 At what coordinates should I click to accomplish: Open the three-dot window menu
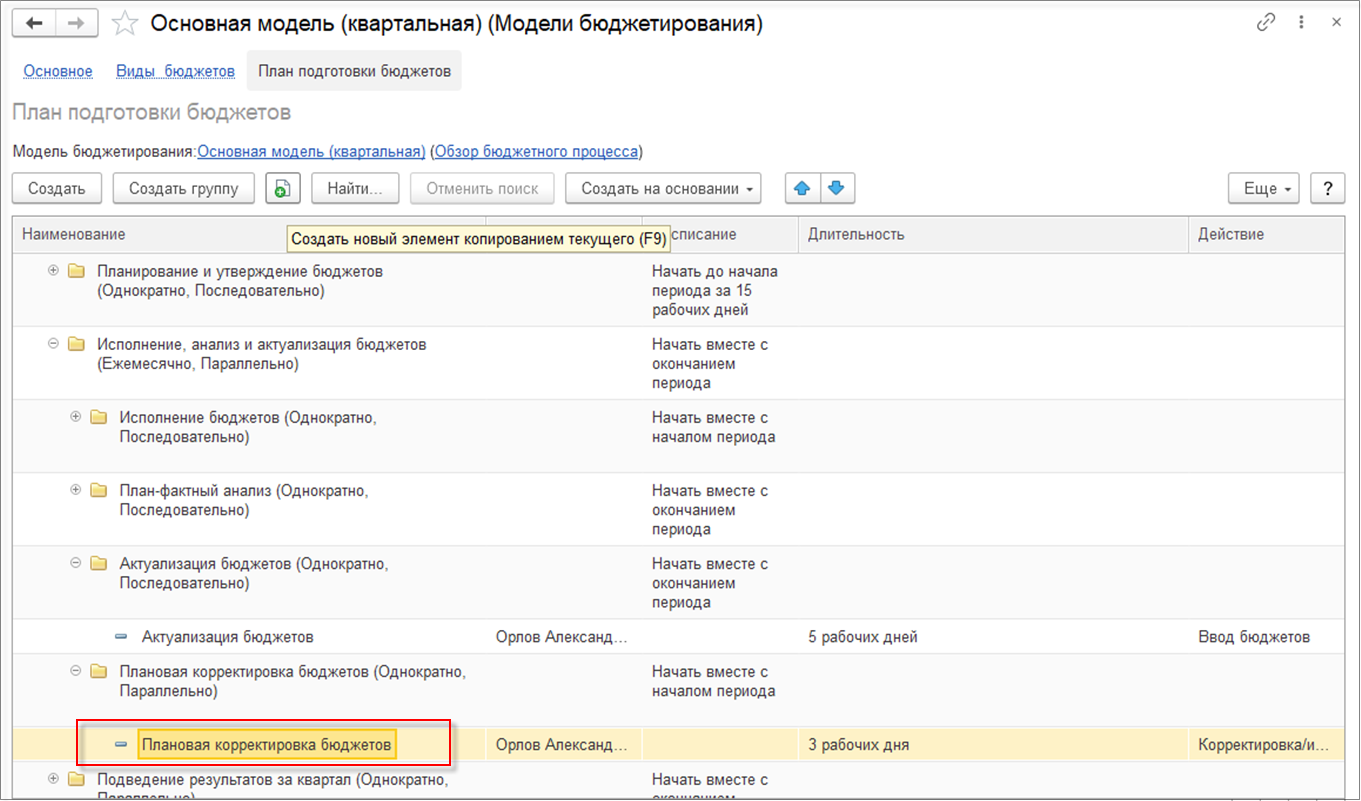click(x=1301, y=22)
